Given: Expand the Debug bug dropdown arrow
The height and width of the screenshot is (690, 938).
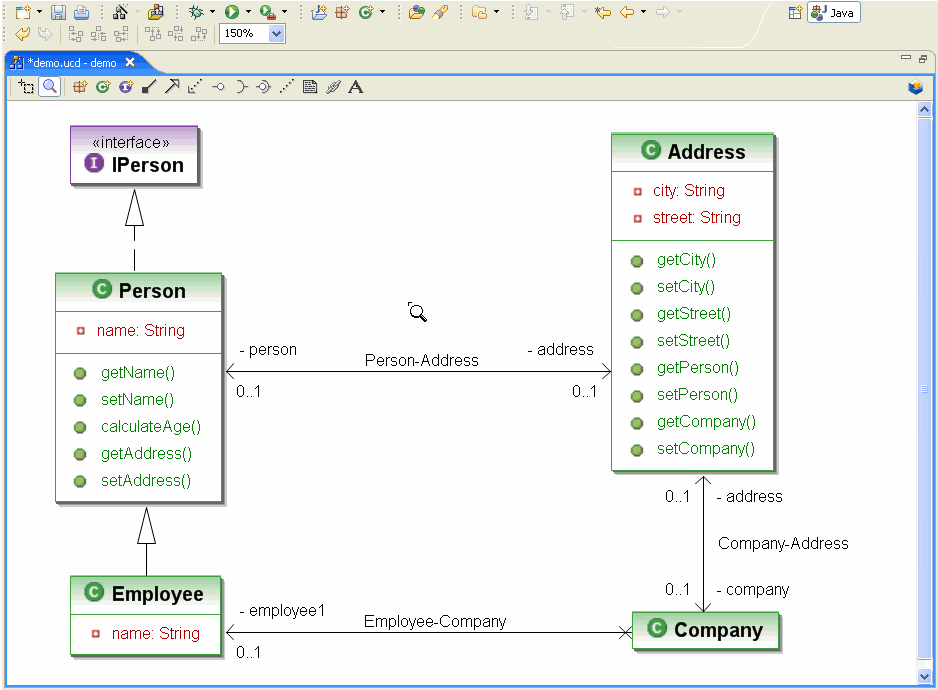Looking at the screenshot, I should pos(212,12).
